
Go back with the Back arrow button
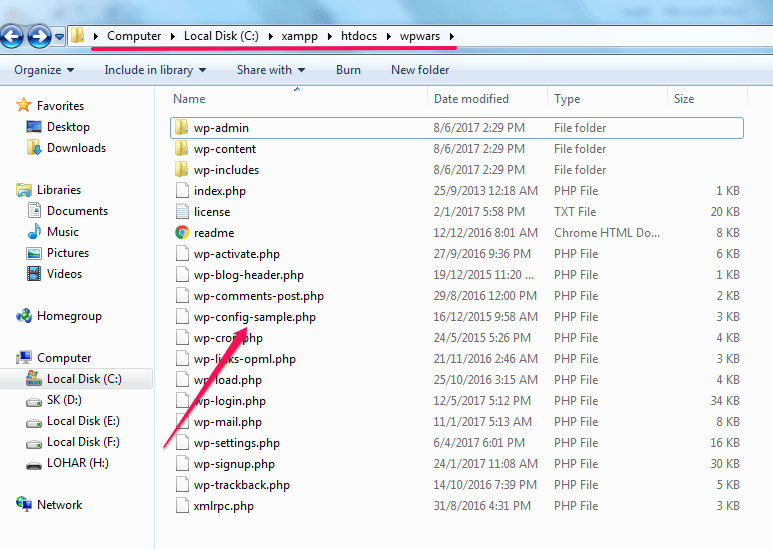12,36
